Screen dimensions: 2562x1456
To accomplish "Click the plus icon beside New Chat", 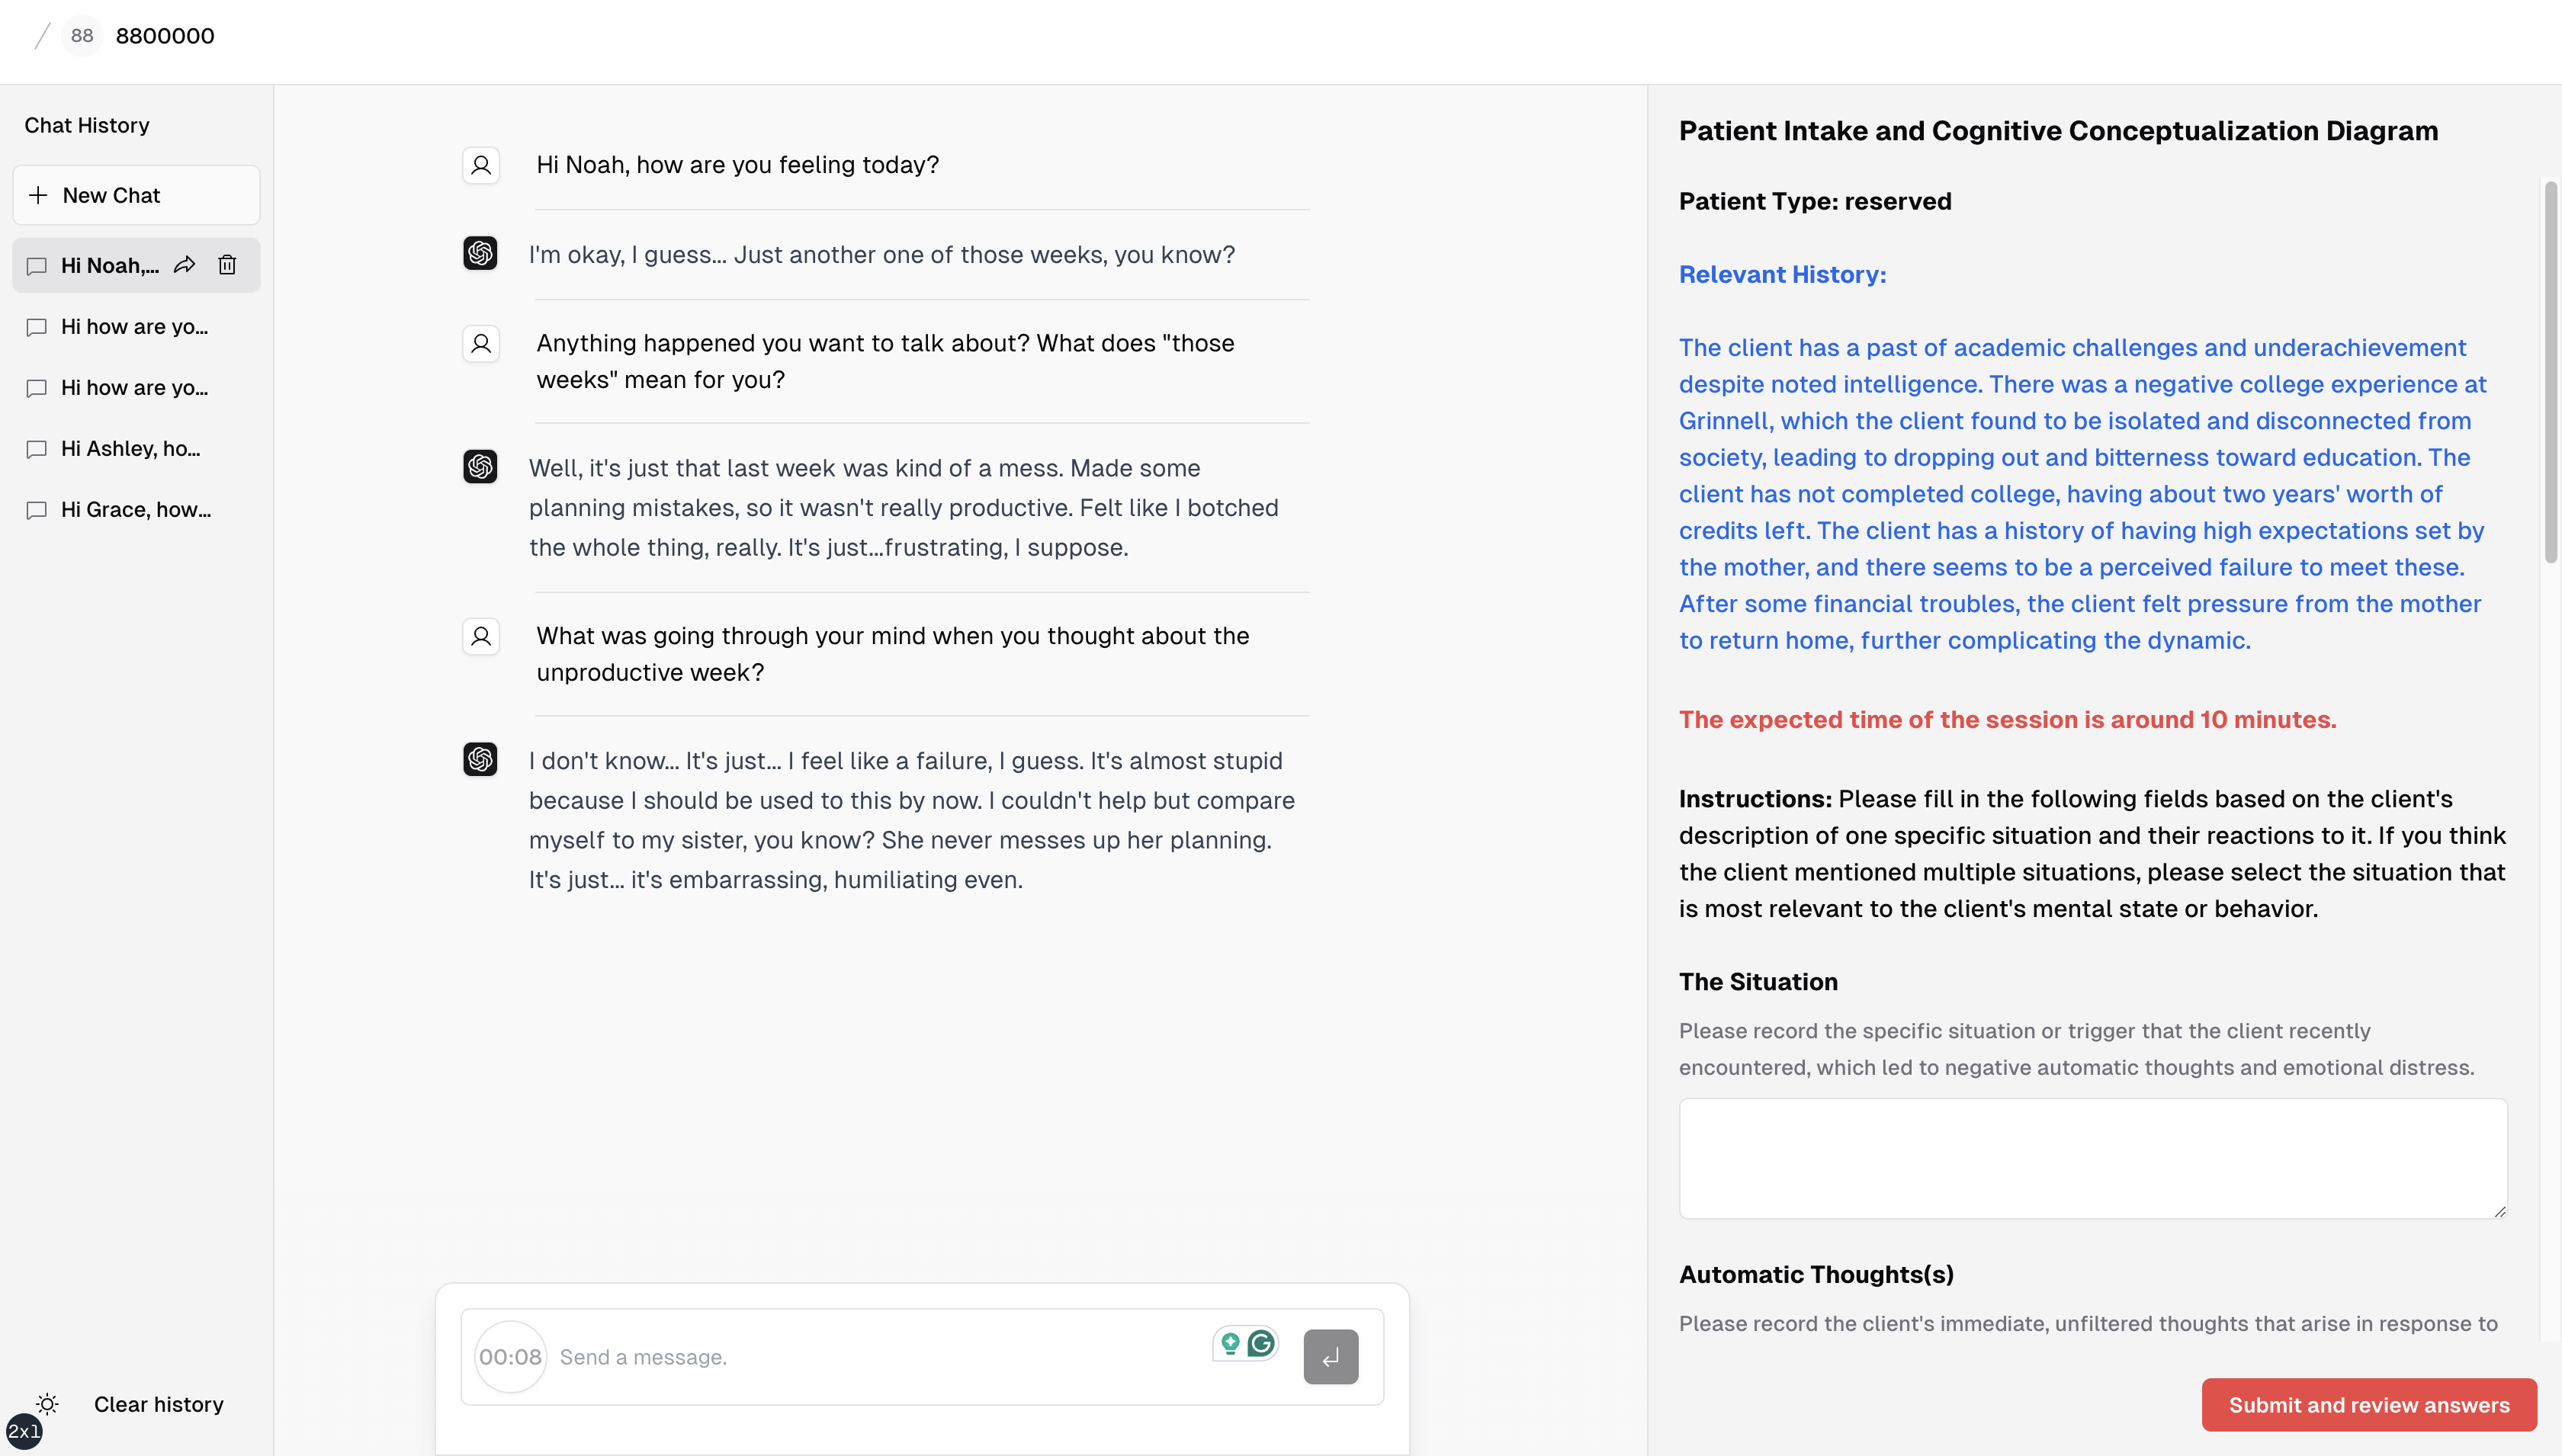I will pos(38,195).
